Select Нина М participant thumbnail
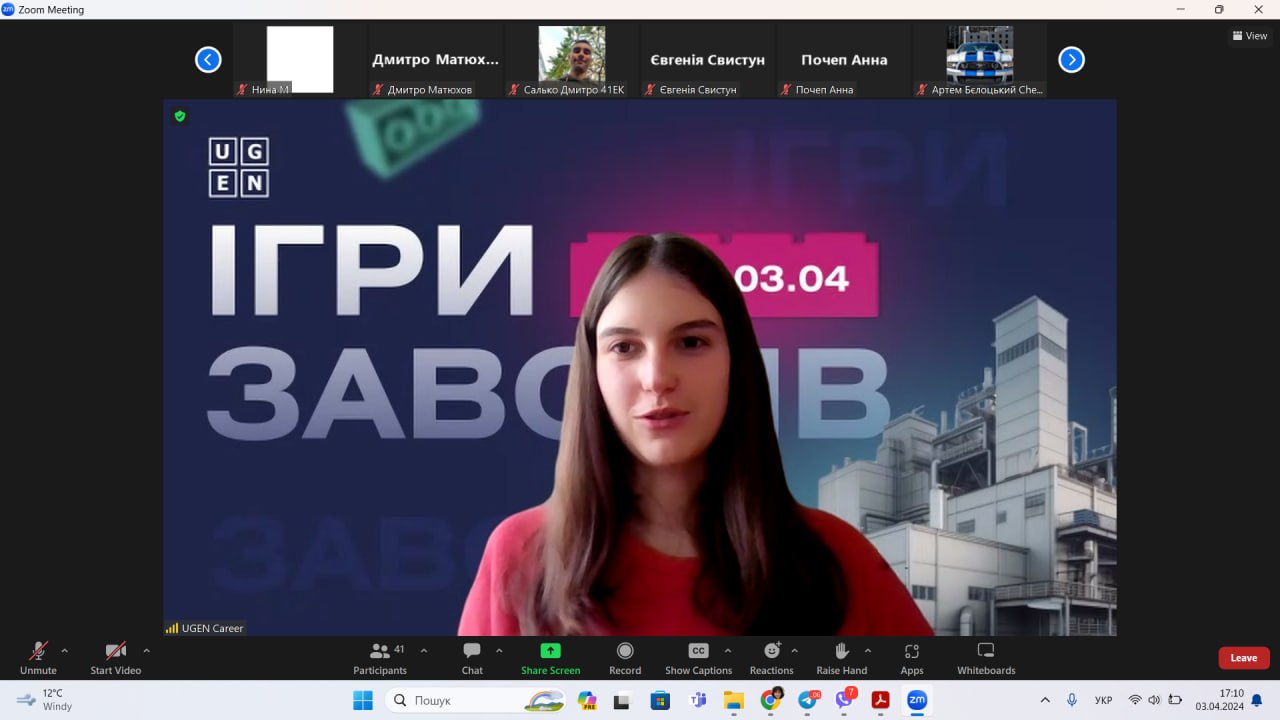1280x720 pixels. [x=300, y=60]
